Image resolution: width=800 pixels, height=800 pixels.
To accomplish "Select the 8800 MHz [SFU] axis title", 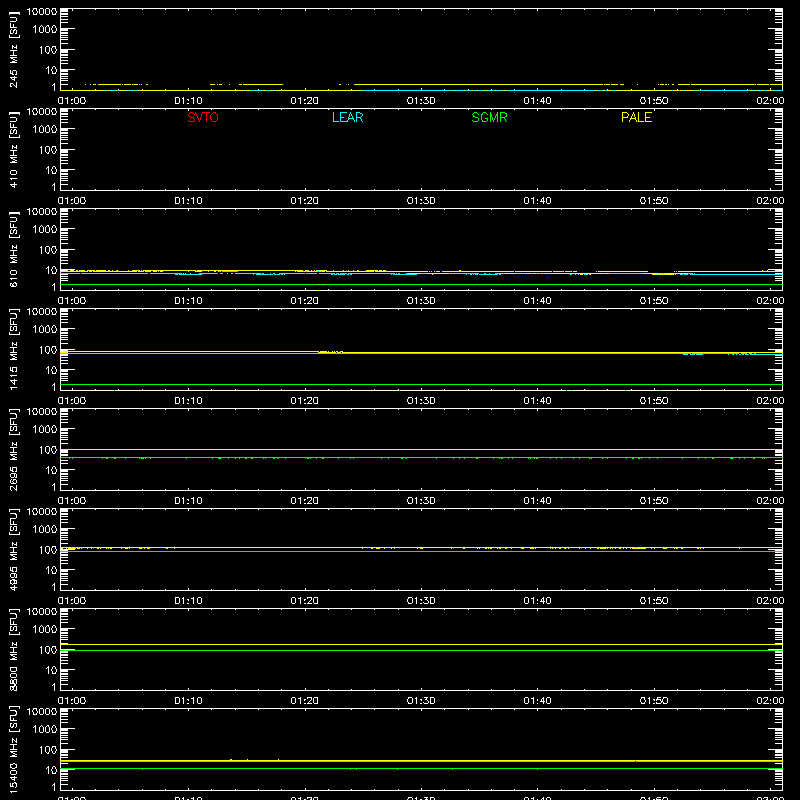I will 14,649.
